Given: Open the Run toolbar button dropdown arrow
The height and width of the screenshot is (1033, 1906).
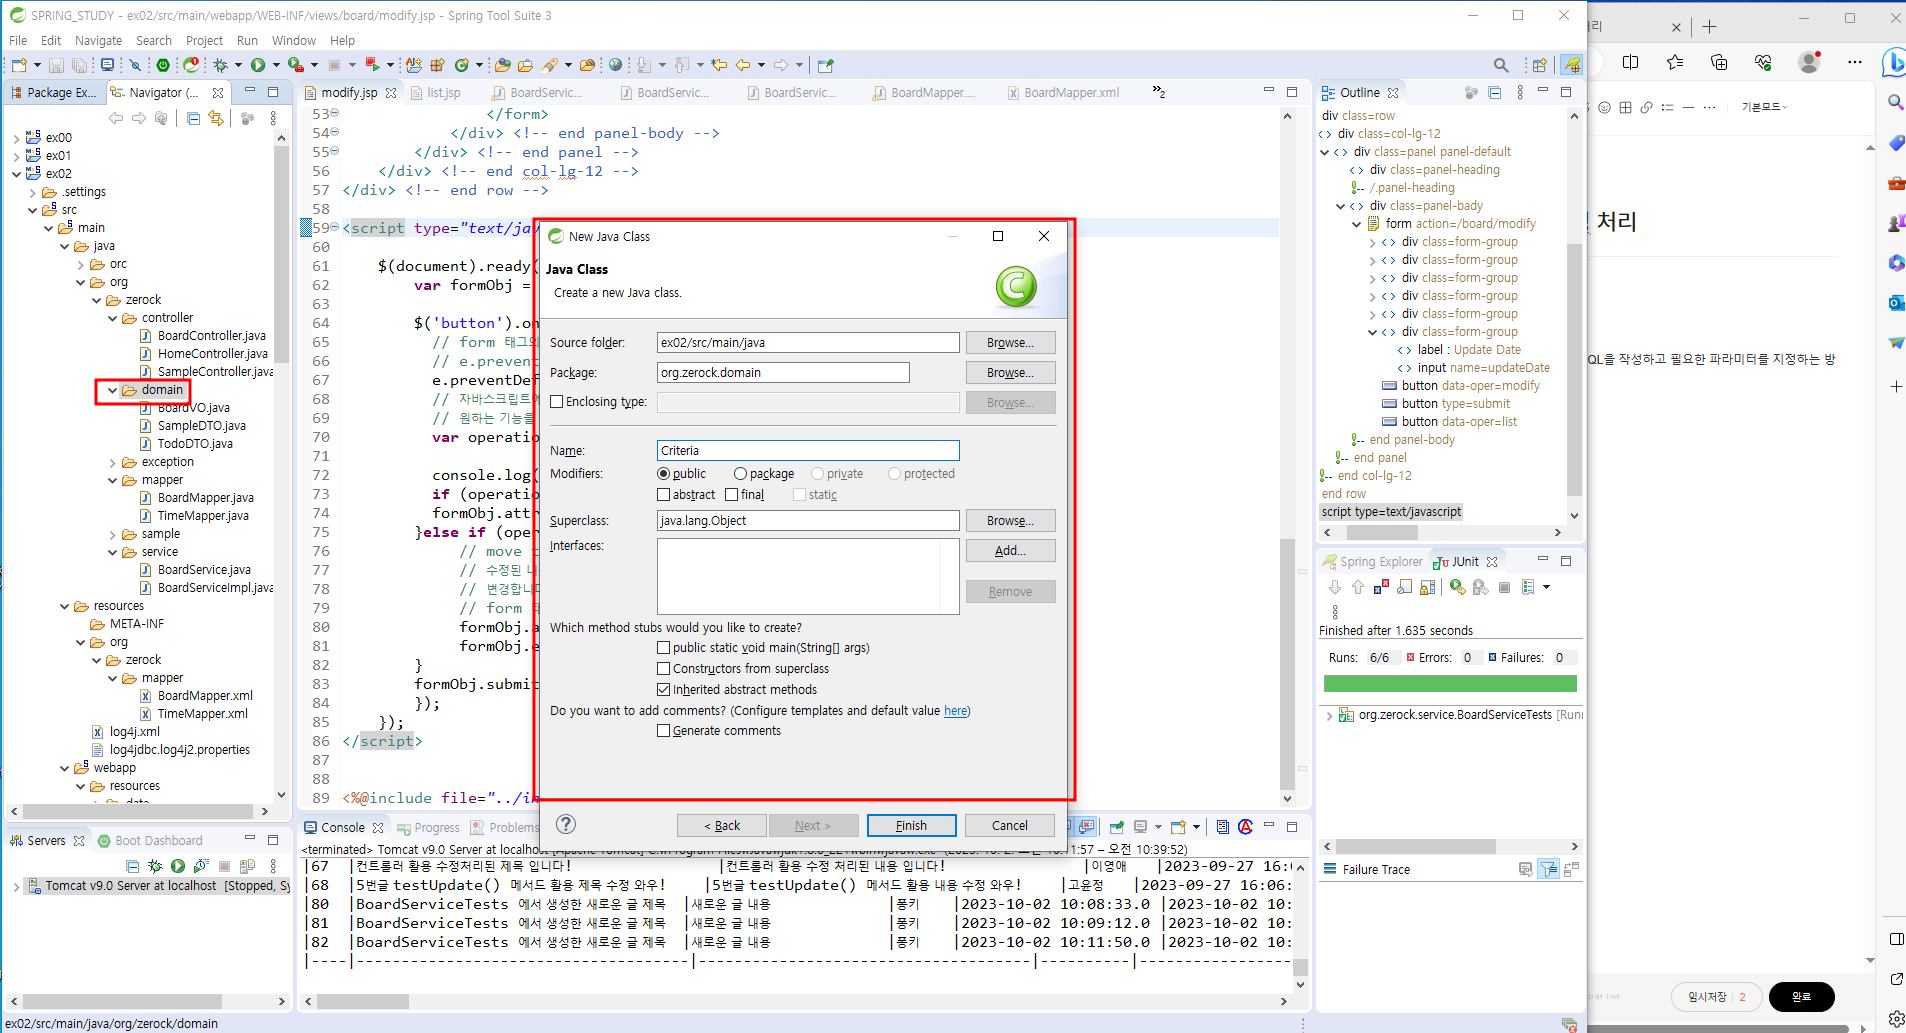Looking at the screenshot, I should tap(276, 65).
